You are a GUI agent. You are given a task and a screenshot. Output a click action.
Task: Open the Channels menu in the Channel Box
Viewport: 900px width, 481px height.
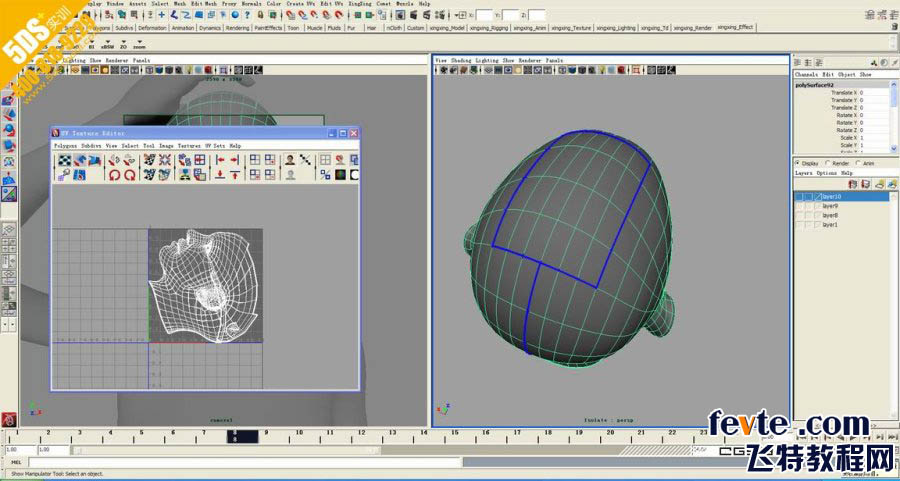click(805, 75)
